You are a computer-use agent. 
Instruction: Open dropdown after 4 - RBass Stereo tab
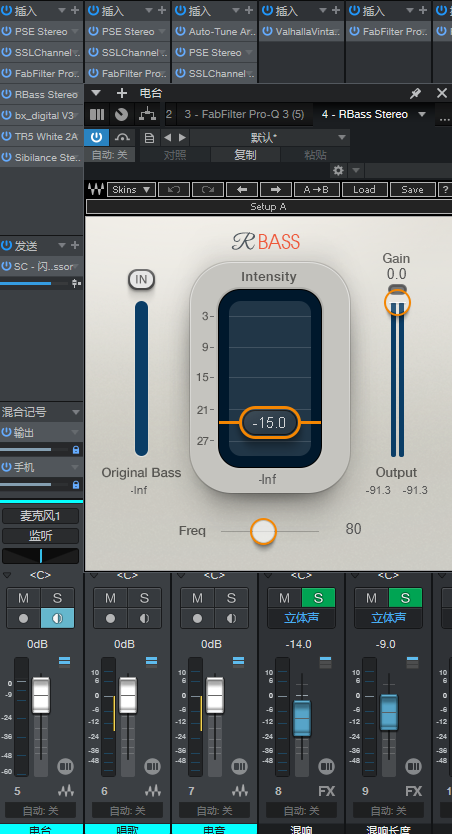[422, 114]
